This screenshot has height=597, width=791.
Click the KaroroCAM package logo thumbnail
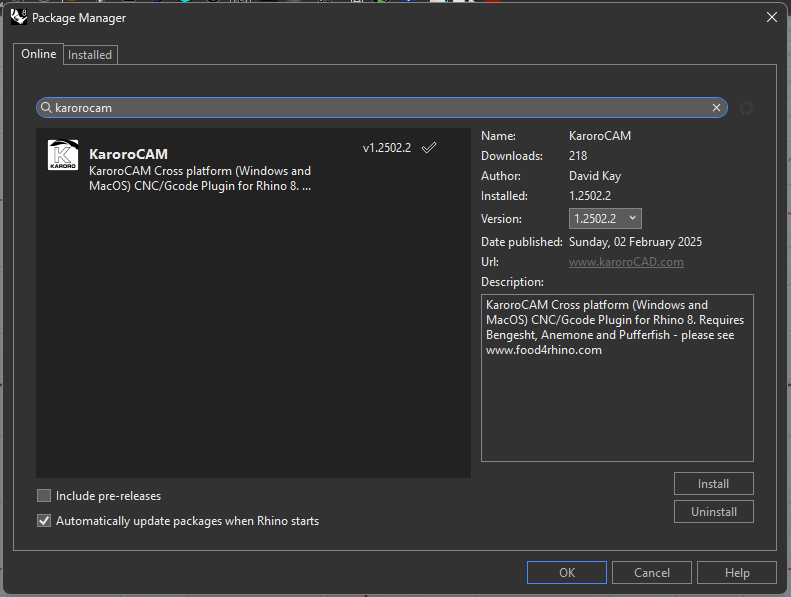point(63,155)
